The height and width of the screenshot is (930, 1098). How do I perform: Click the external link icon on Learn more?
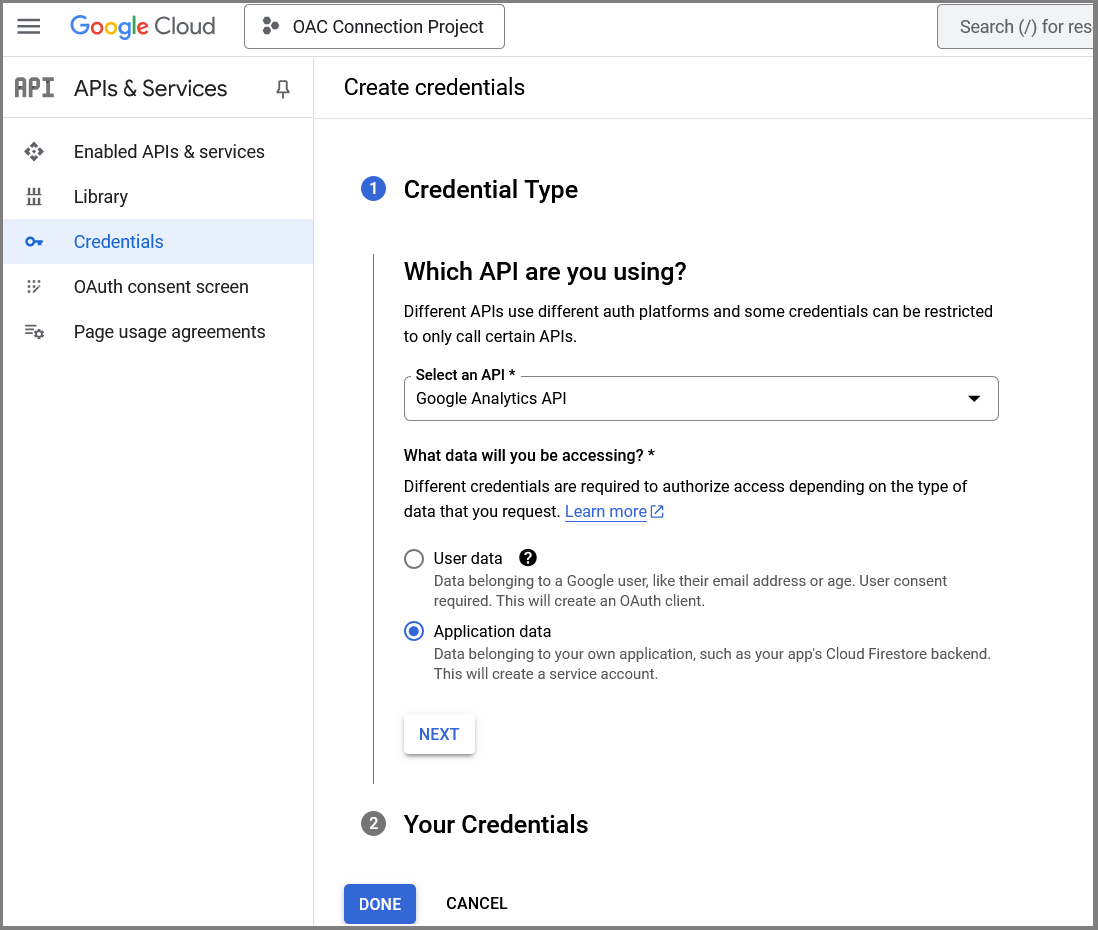[656, 511]
